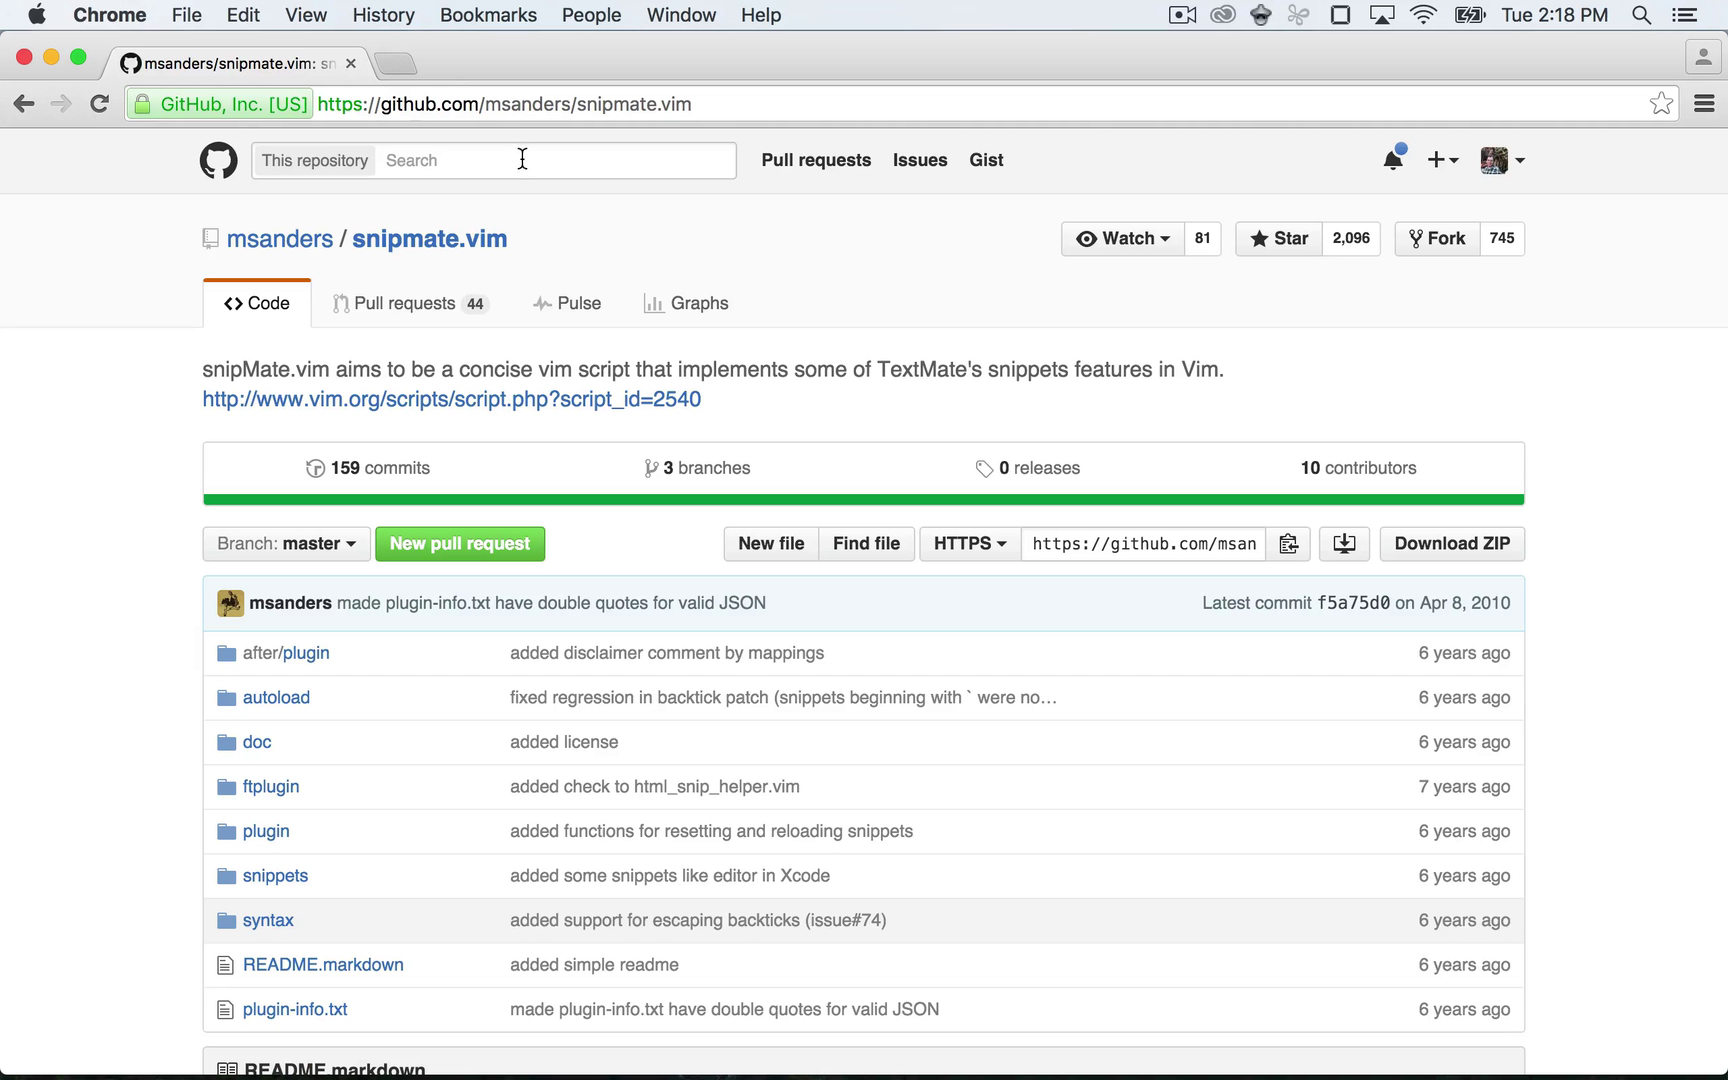Open the Notification Center list icon
Image resolution: width=1728 pixels, height=1080 pixels.
click(1685, 15)
